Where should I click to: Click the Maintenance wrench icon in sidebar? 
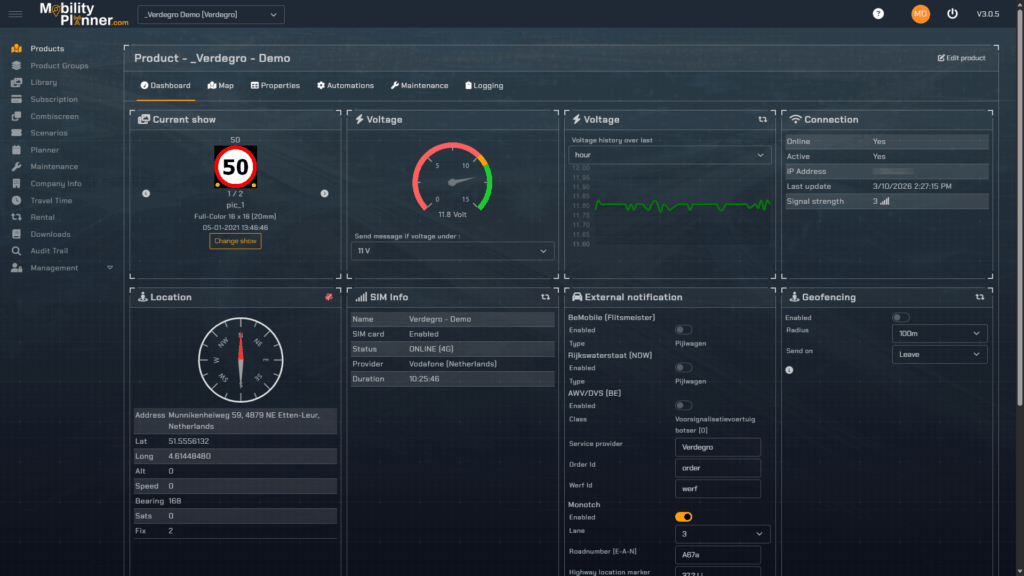[16, 166]
